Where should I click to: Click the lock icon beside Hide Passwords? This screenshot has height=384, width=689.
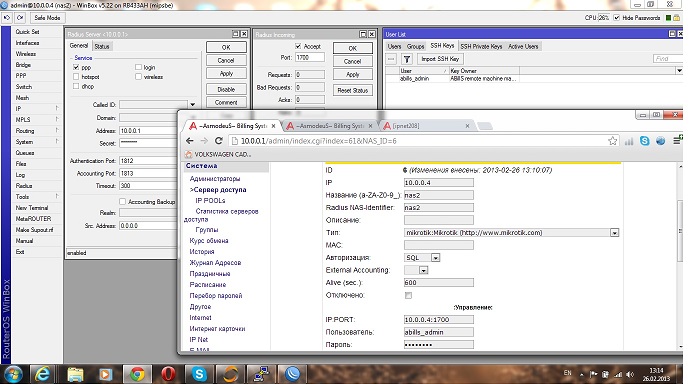(677, 18)
